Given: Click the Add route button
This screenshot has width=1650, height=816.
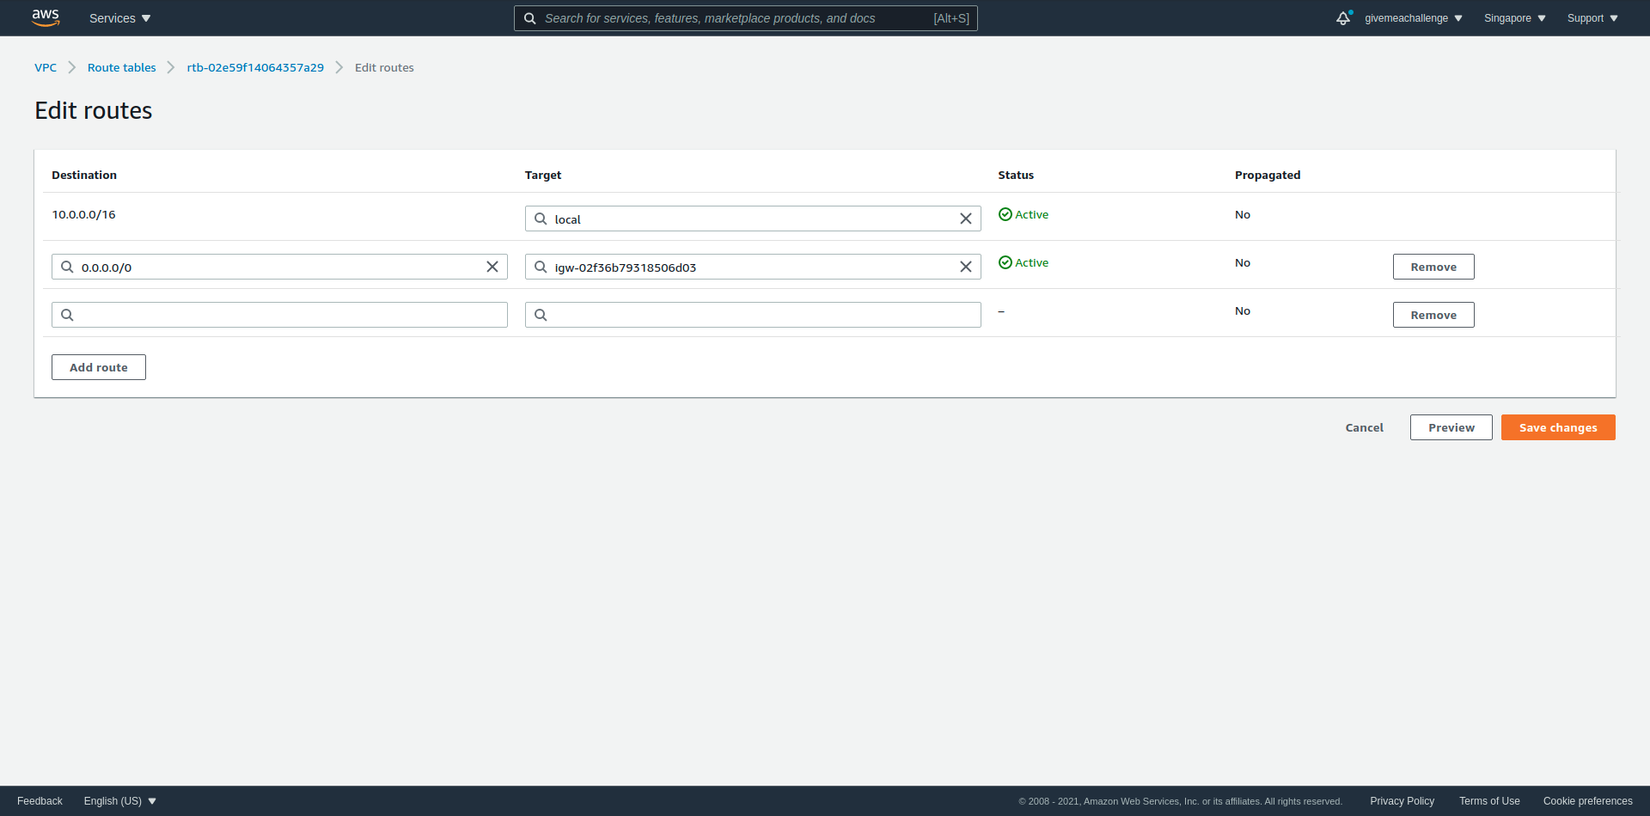Looking at the screenshot, I should tap(99, 367).
